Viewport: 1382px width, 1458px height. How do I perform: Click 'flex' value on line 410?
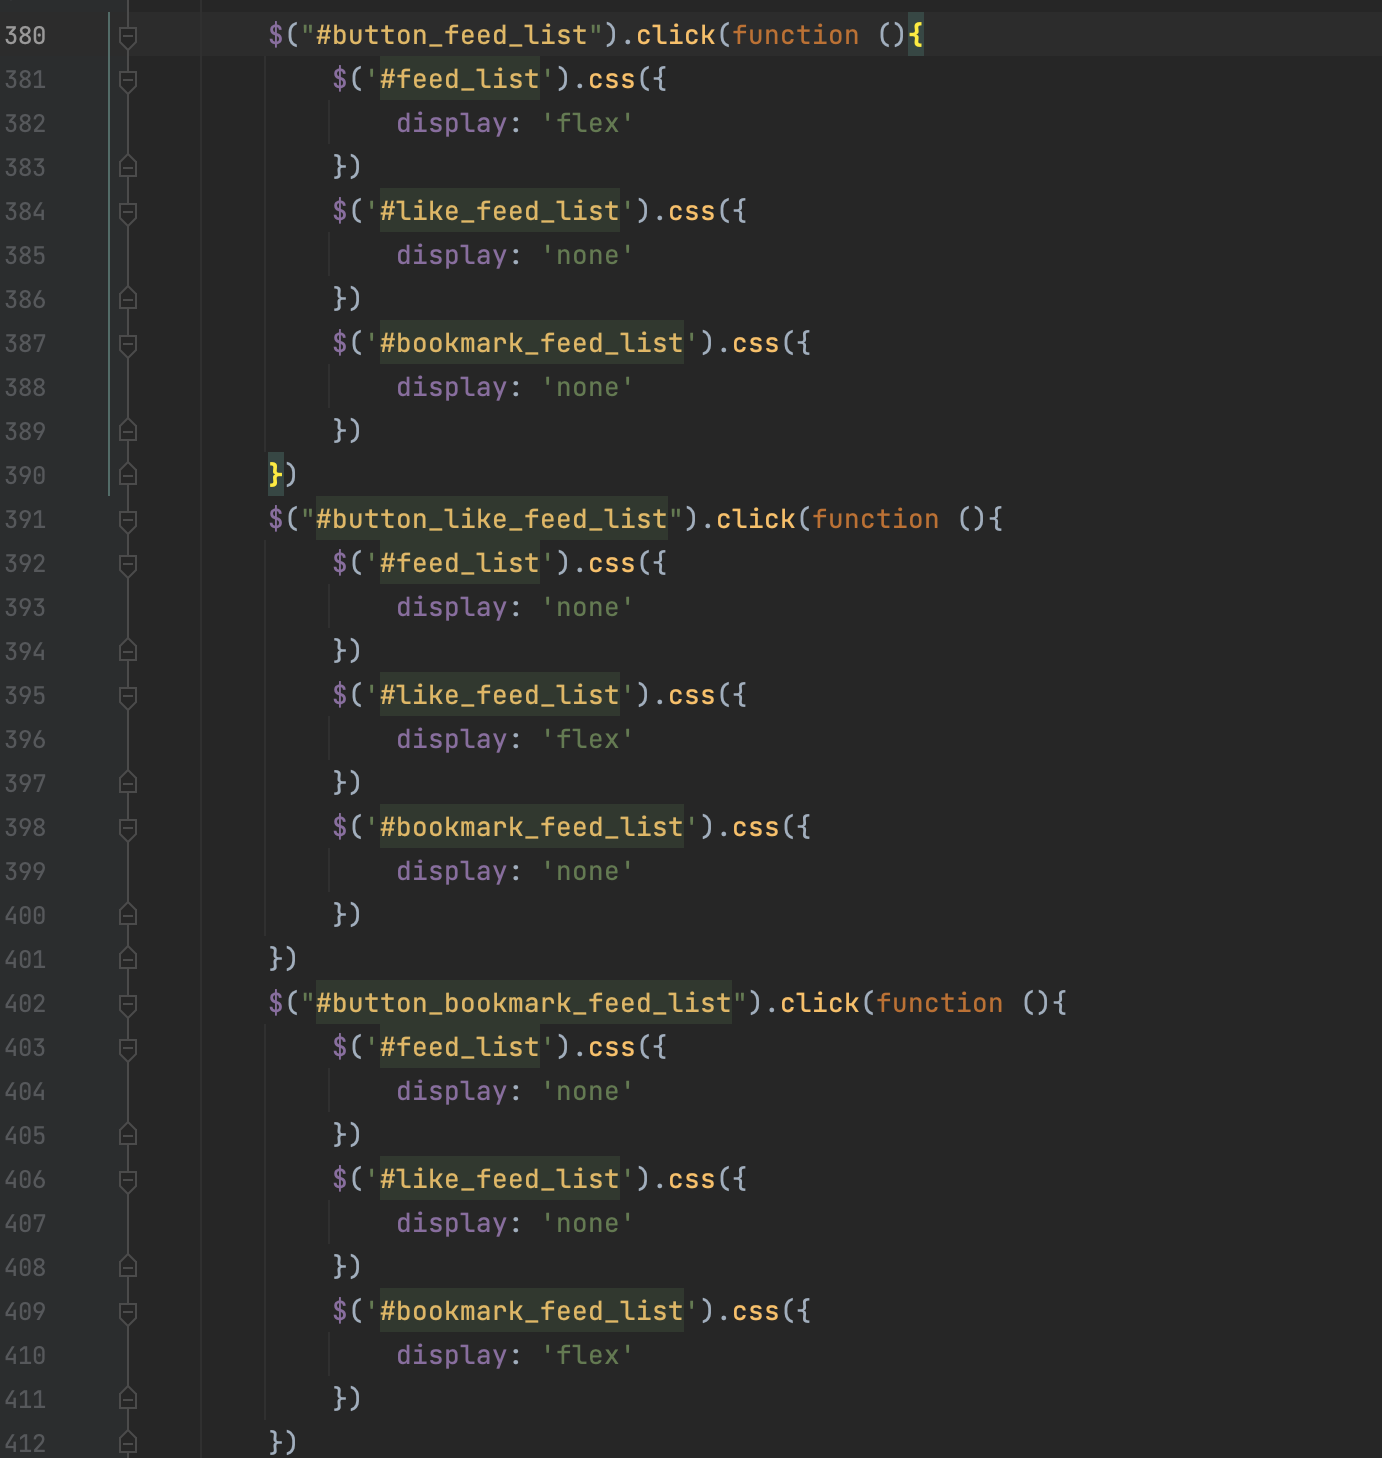point(588,1356)
